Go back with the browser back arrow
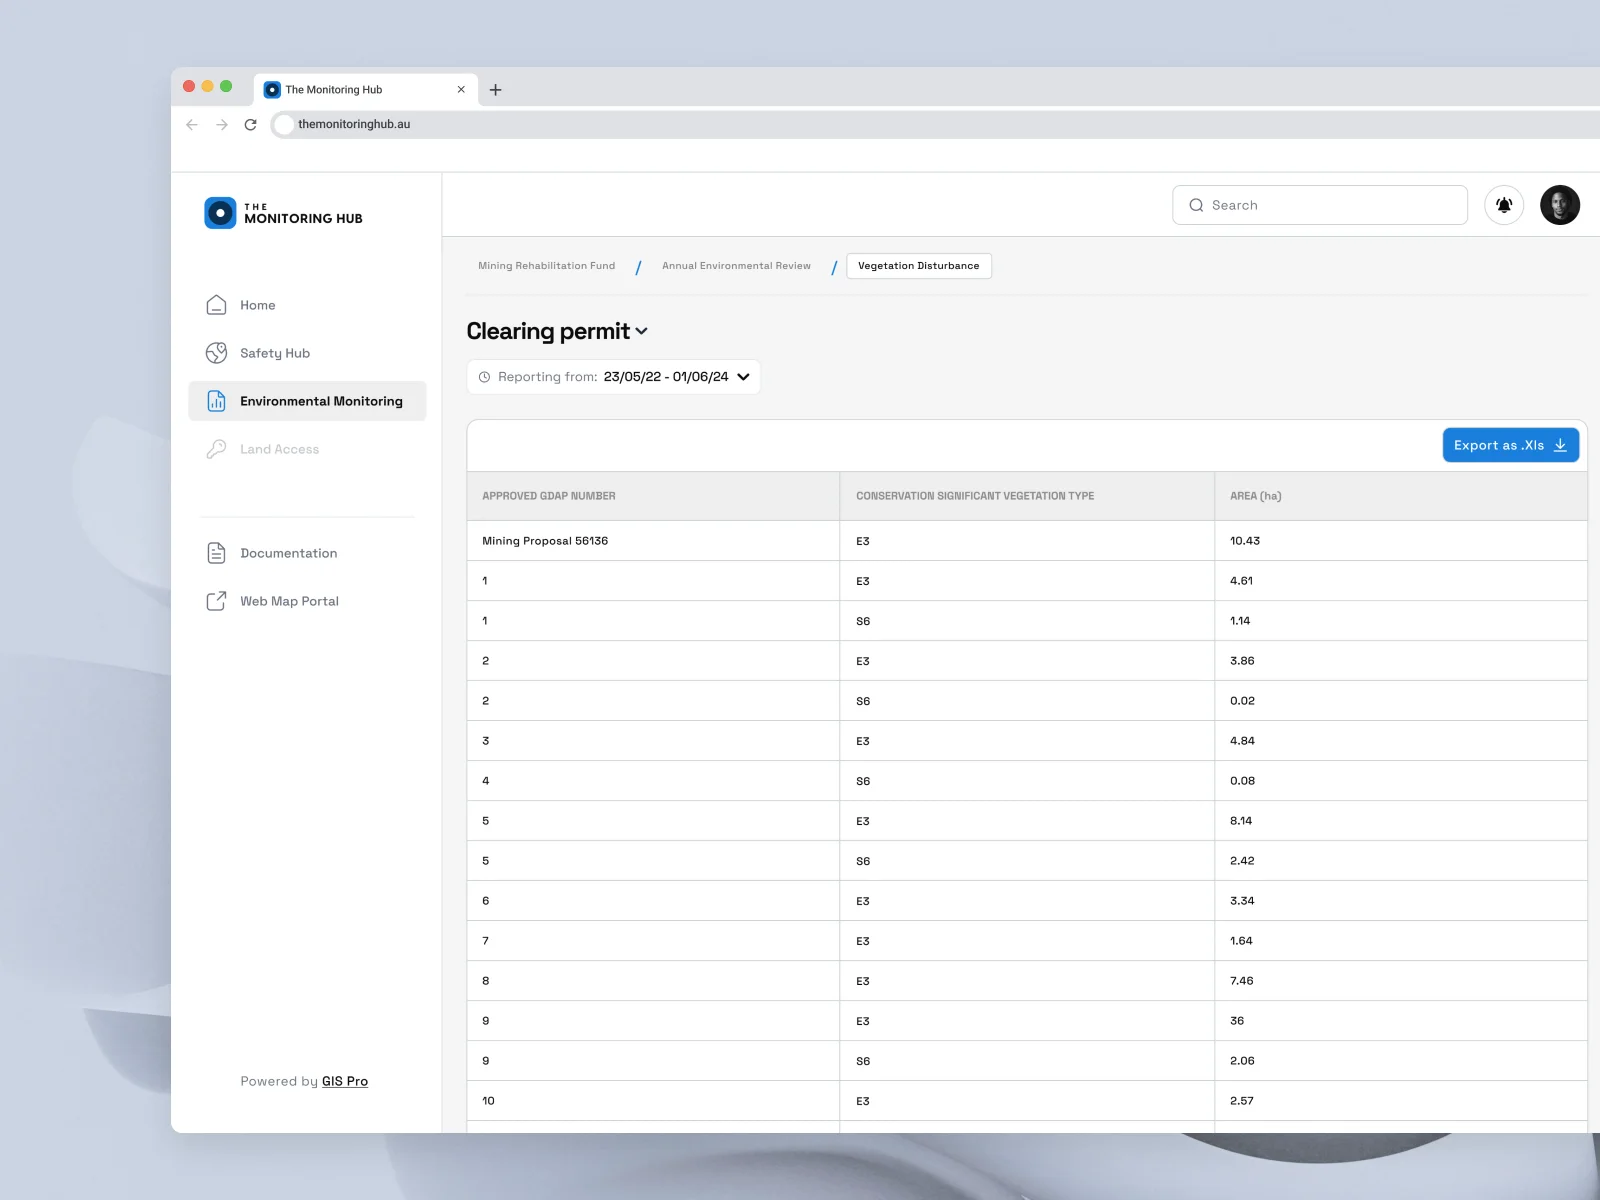The image size is (1600, 1200). click(192, 125)
